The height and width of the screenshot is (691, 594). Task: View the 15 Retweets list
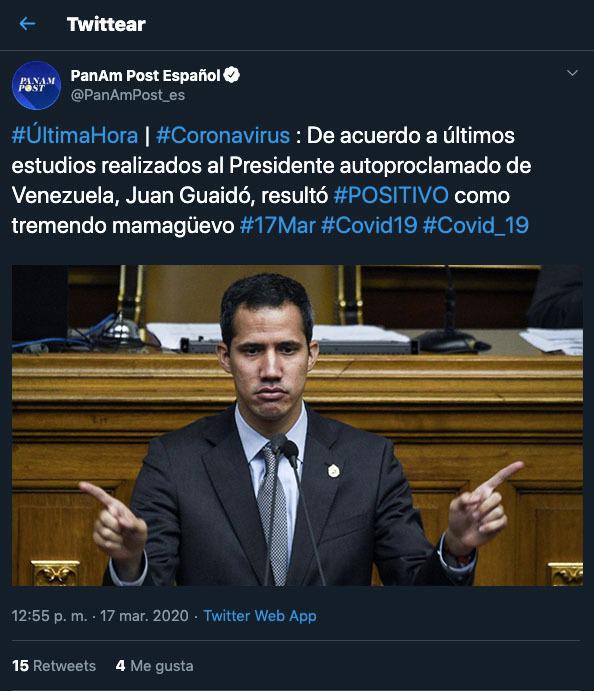[x=54, y=665]
